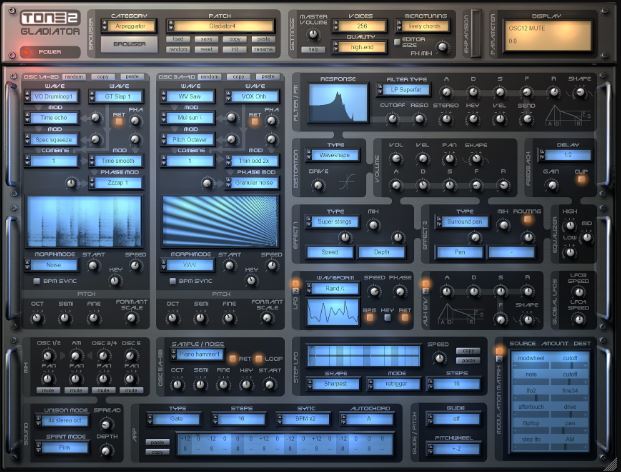
Task: Open the Zzzap 1 phase mod selector
Action: click(x=116, y=183)
